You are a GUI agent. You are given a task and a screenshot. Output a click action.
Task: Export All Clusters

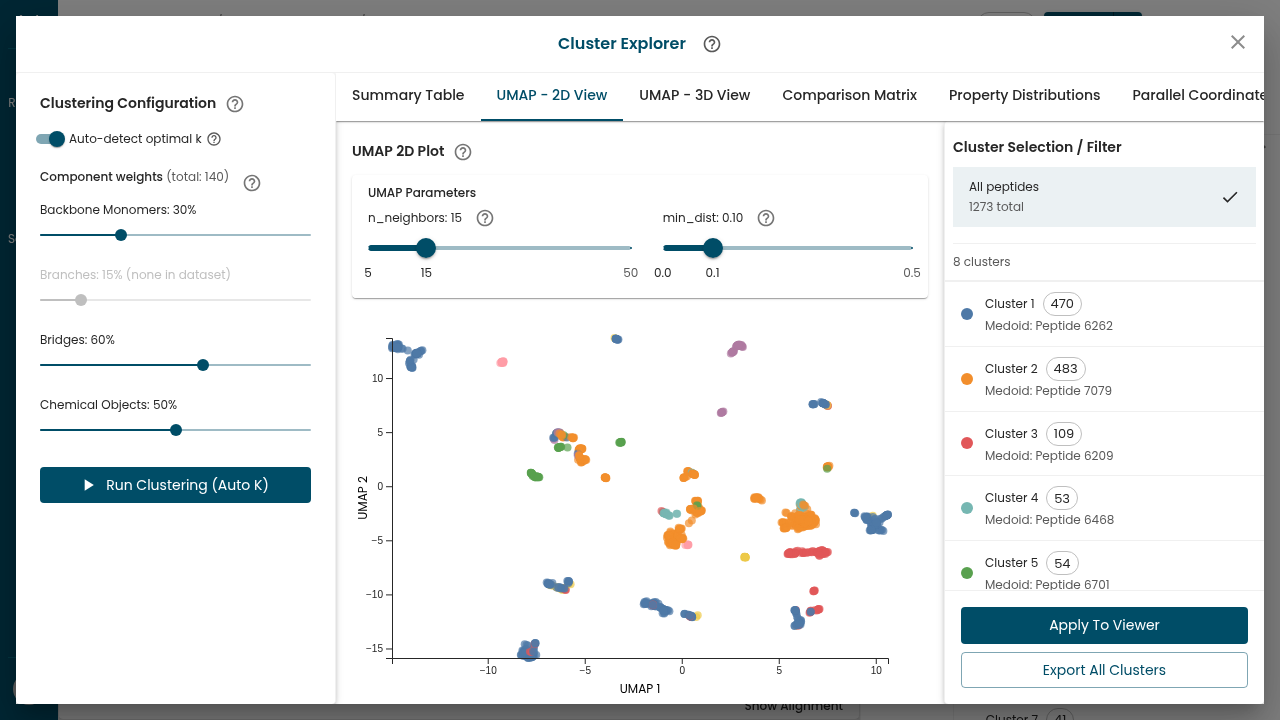pos(1104,670)
